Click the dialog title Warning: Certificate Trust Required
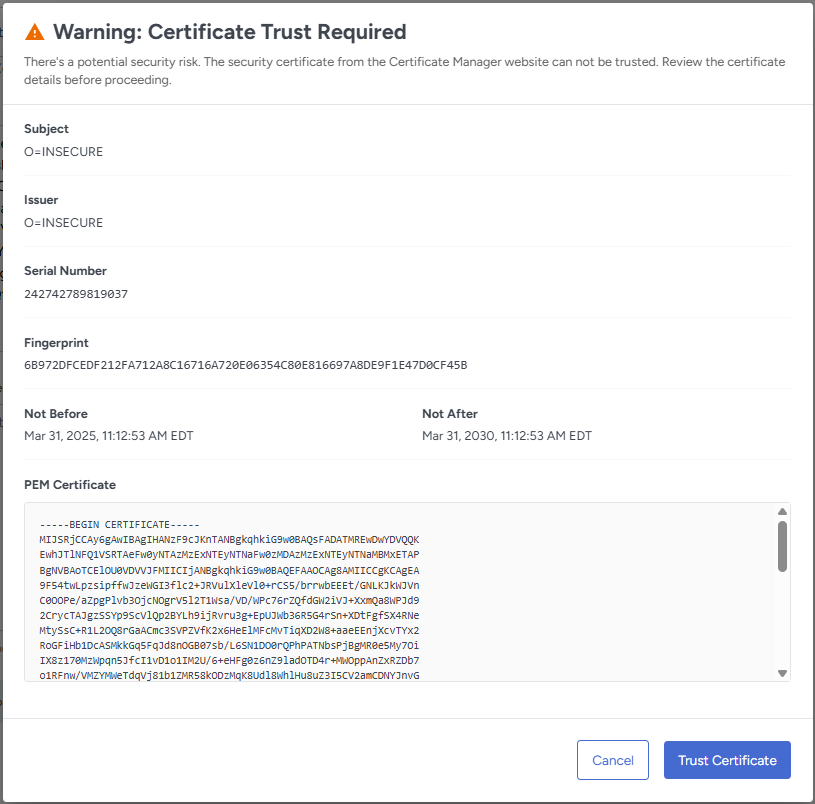This screenshot has width=815, height=804. pos(229,32)
